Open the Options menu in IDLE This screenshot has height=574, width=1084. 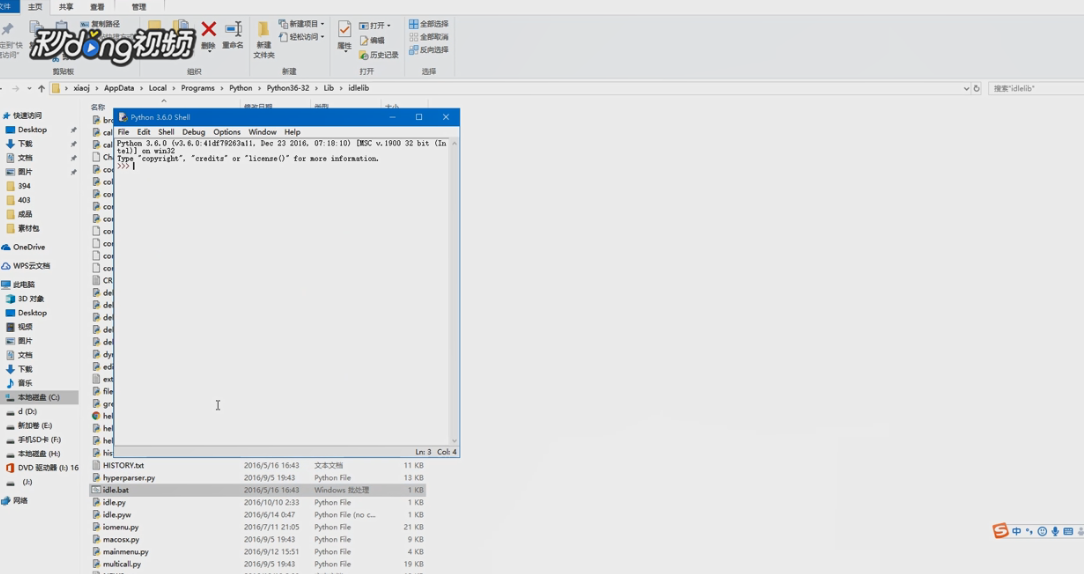(227, 132)
